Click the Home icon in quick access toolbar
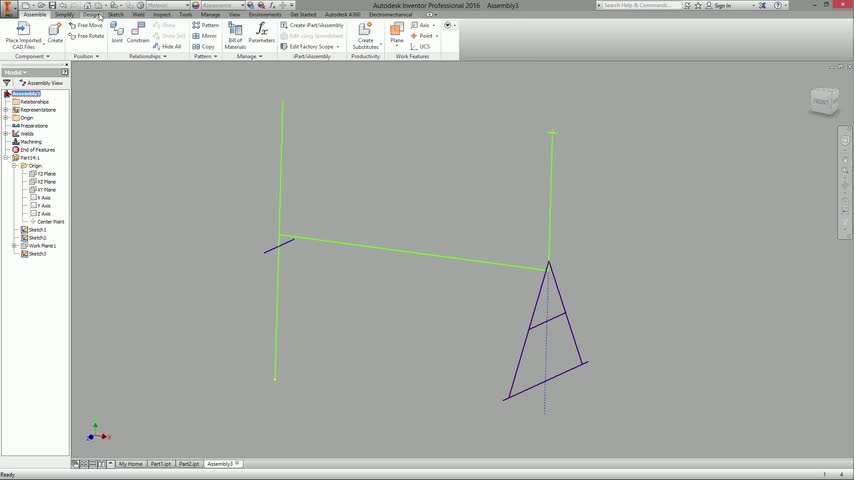The height and width of the screenshot is (480, 854). coord(87,5)
